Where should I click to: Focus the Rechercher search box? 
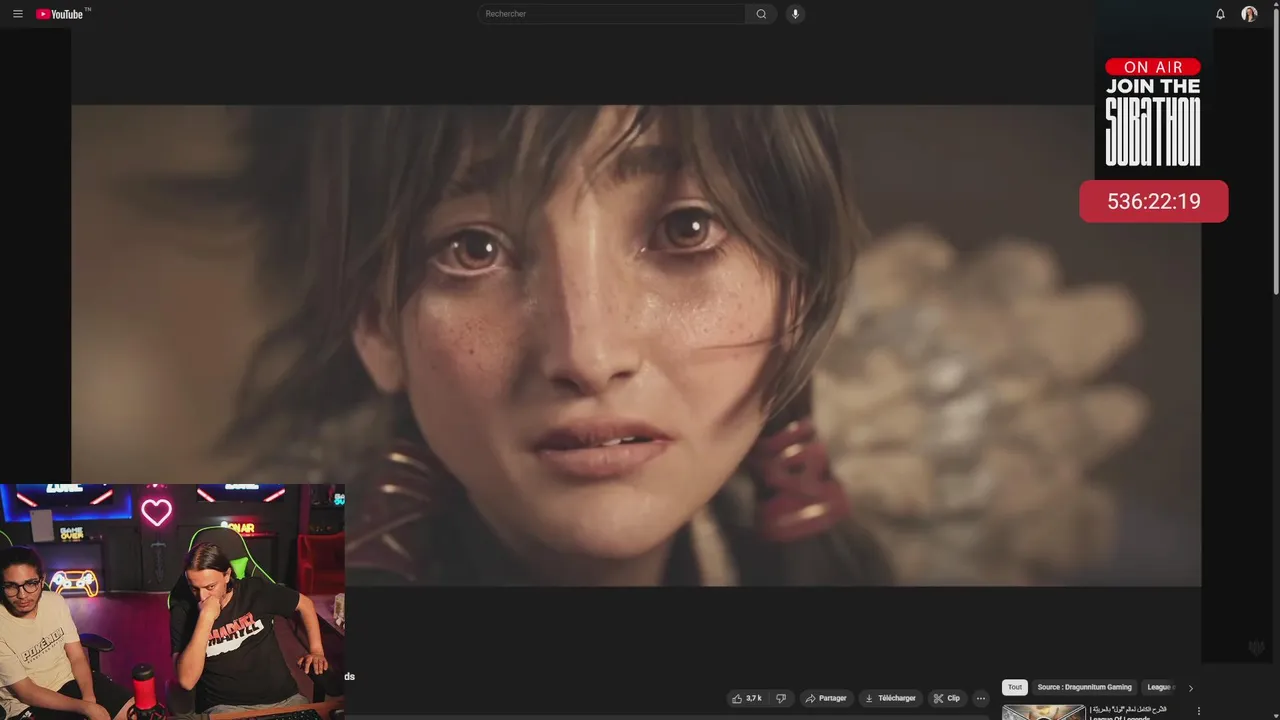click(611, 14)
